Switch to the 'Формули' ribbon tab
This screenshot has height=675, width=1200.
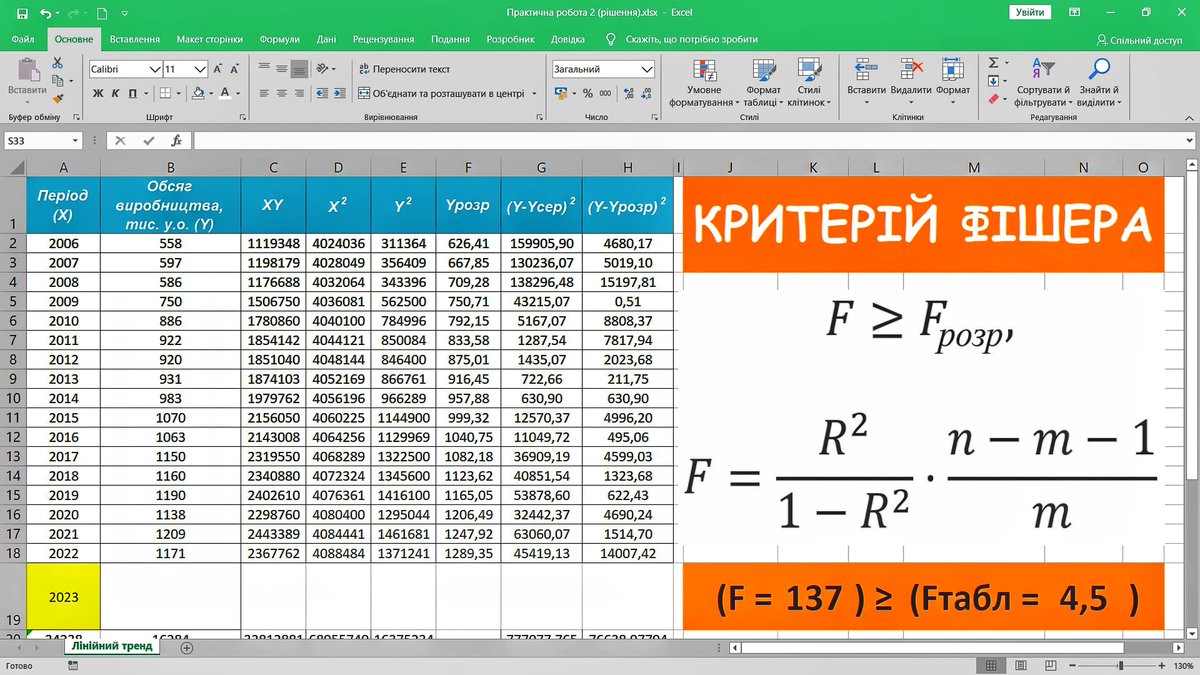279,39
